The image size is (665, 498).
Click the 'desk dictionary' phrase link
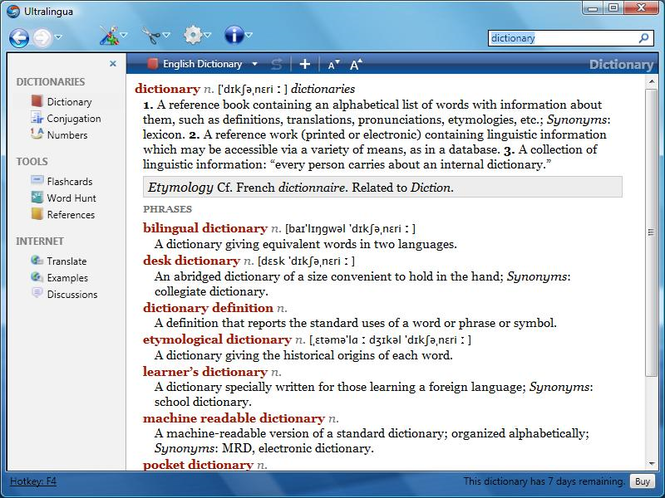tap(191, 260)
